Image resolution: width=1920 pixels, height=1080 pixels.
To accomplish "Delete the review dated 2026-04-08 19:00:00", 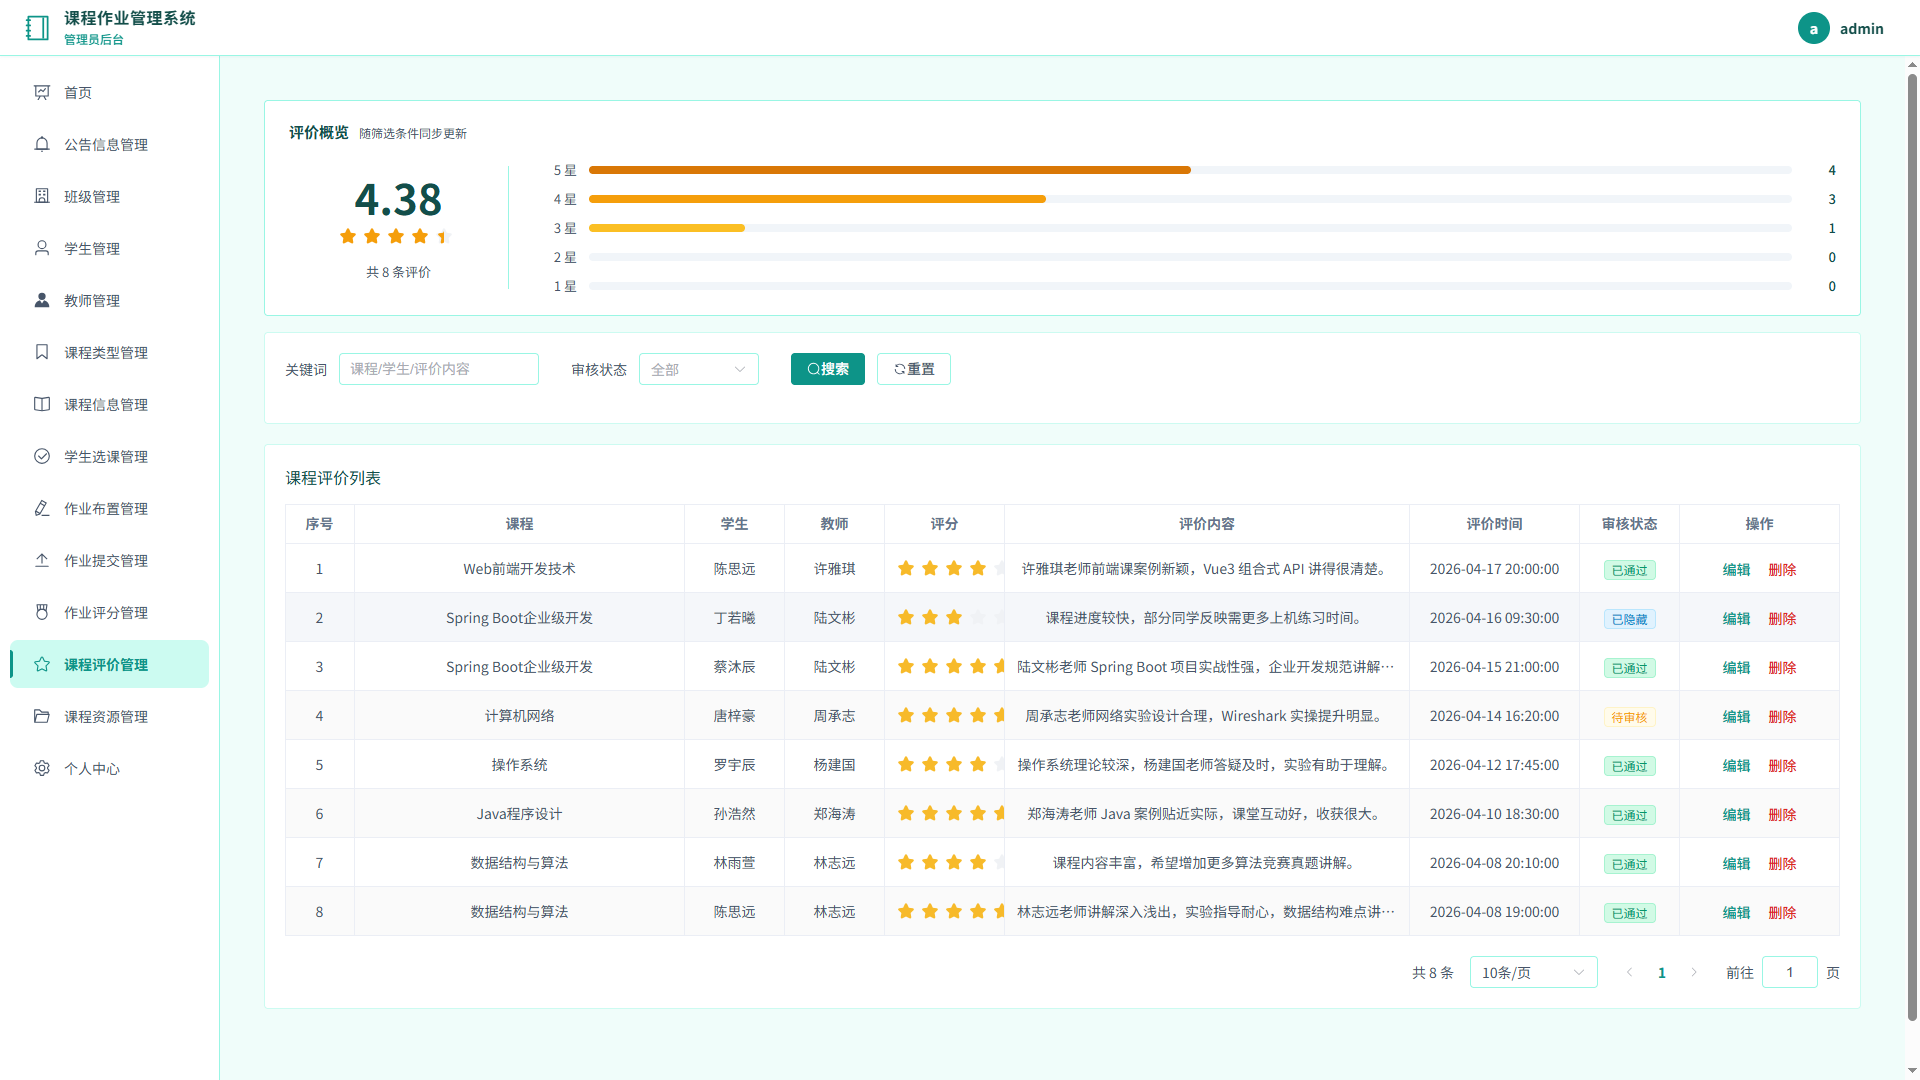I will click(x=1782, y=912).
